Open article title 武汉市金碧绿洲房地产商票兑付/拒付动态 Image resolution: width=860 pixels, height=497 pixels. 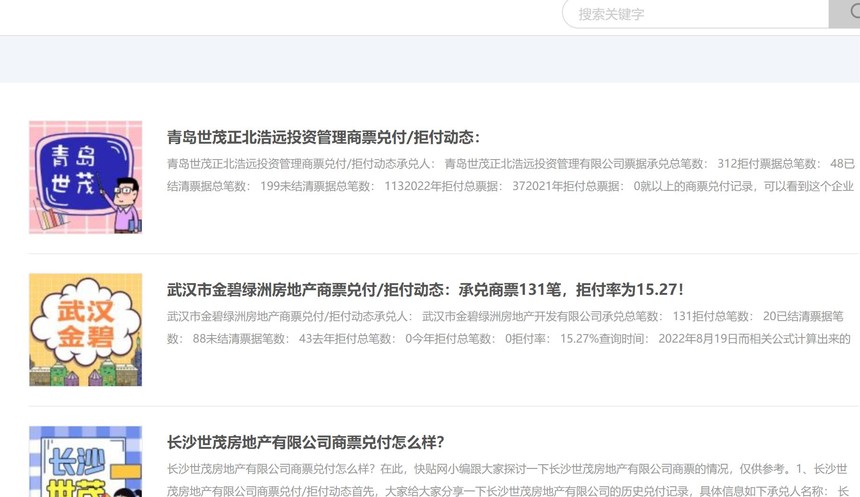[x=425, y=290]
